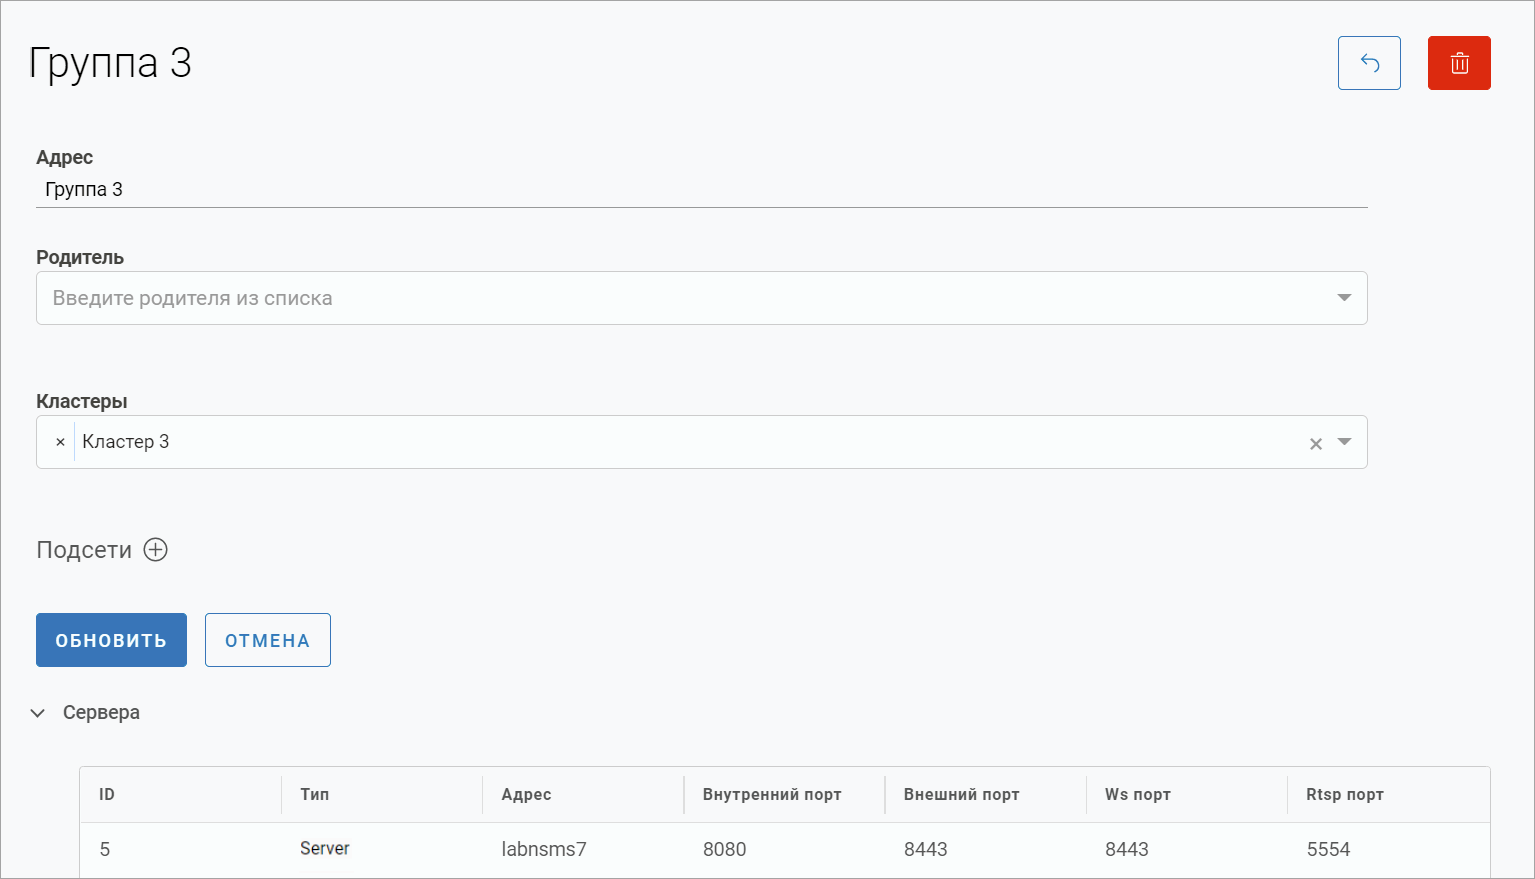Click the Родитель search input

pyautogui.click(x=680, y=298)
